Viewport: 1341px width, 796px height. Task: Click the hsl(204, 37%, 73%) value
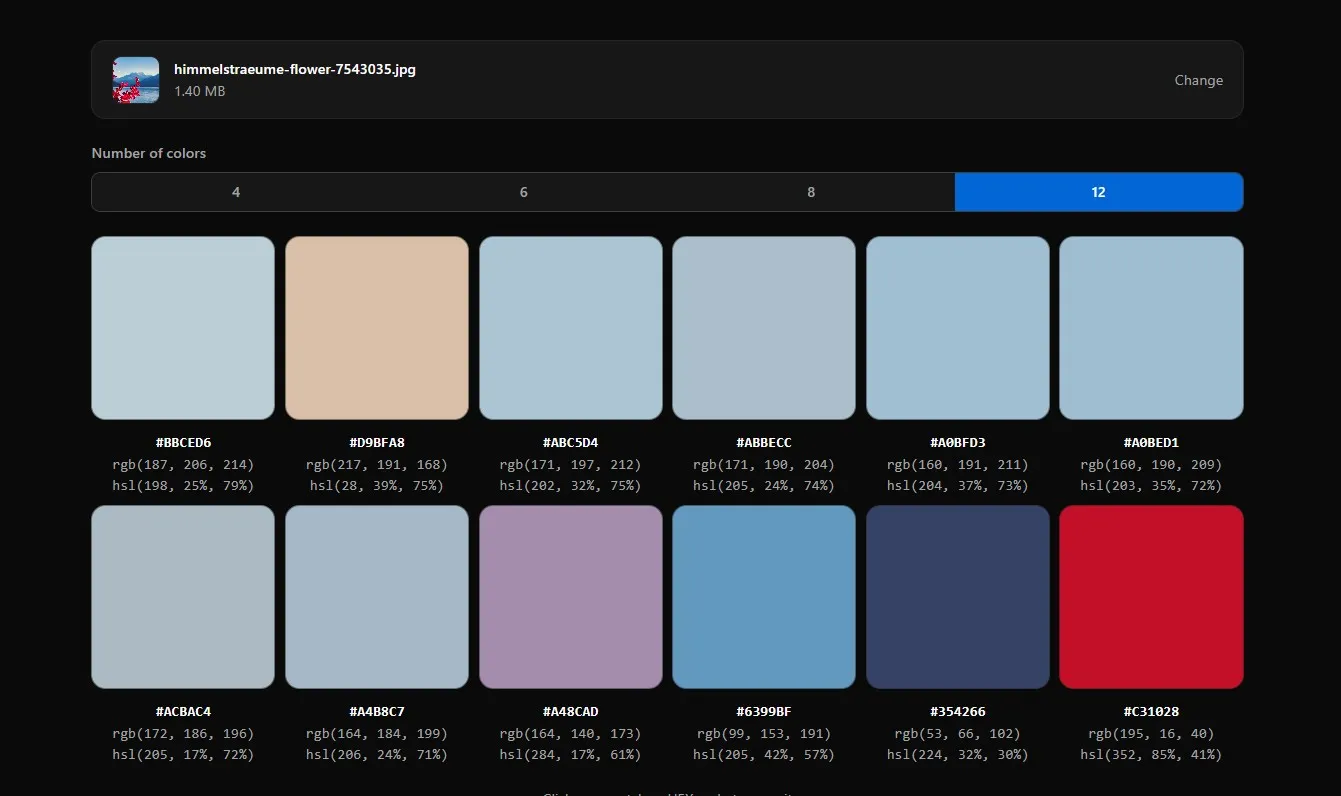(x=958, y=486)
